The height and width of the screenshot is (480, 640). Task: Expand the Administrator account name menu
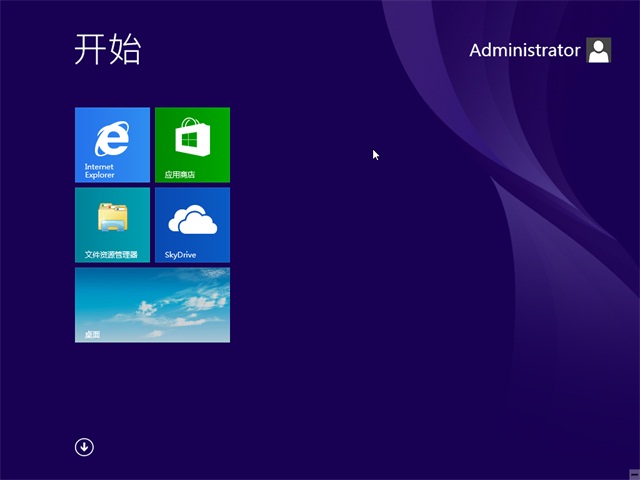(x=524, y=50)
